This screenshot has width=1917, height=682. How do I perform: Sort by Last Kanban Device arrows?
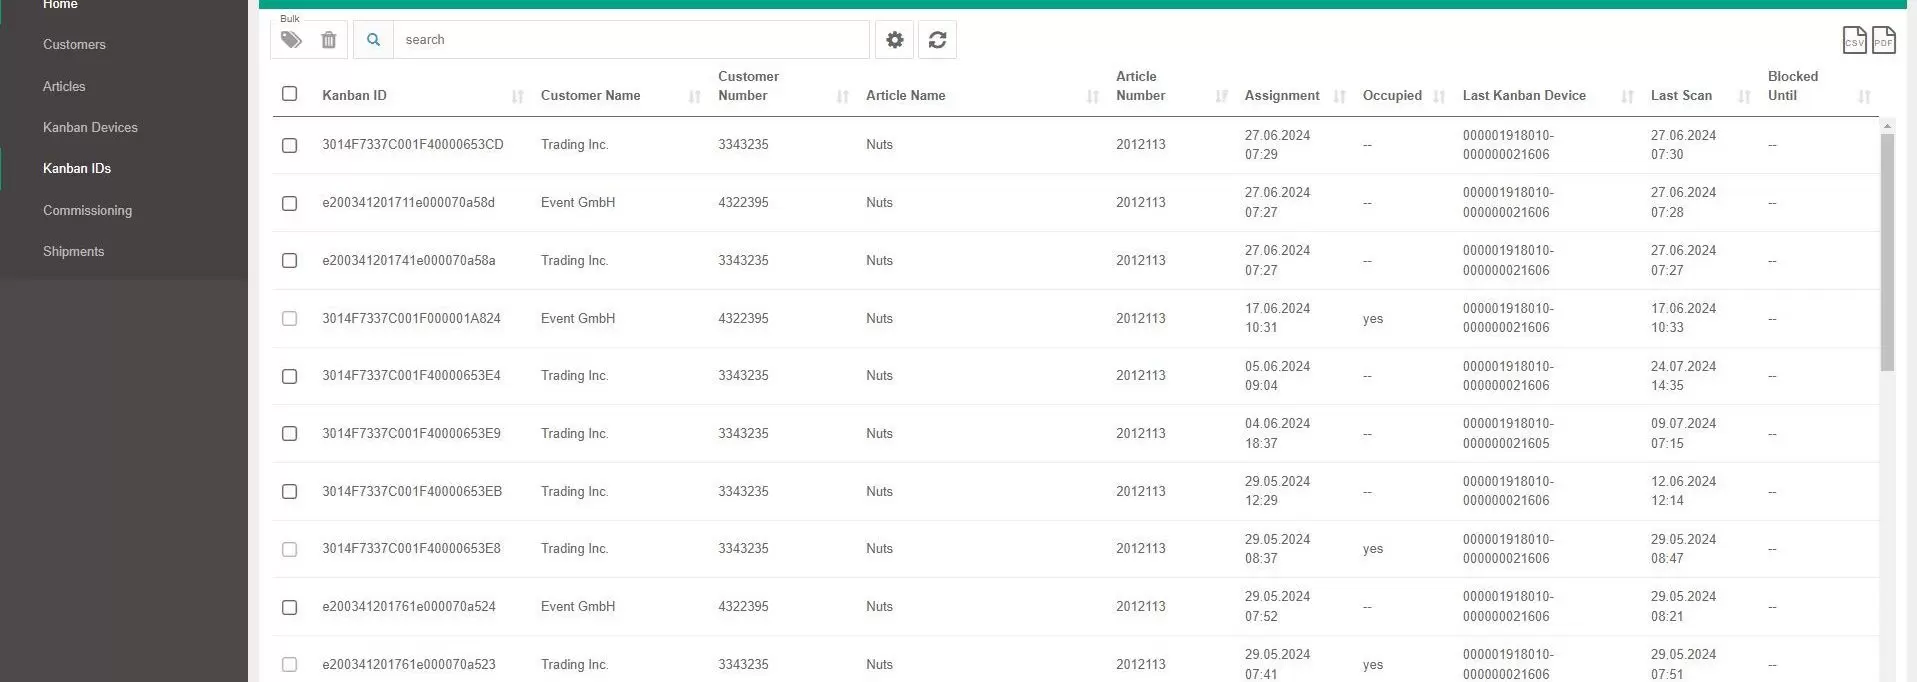(1628, 96)
